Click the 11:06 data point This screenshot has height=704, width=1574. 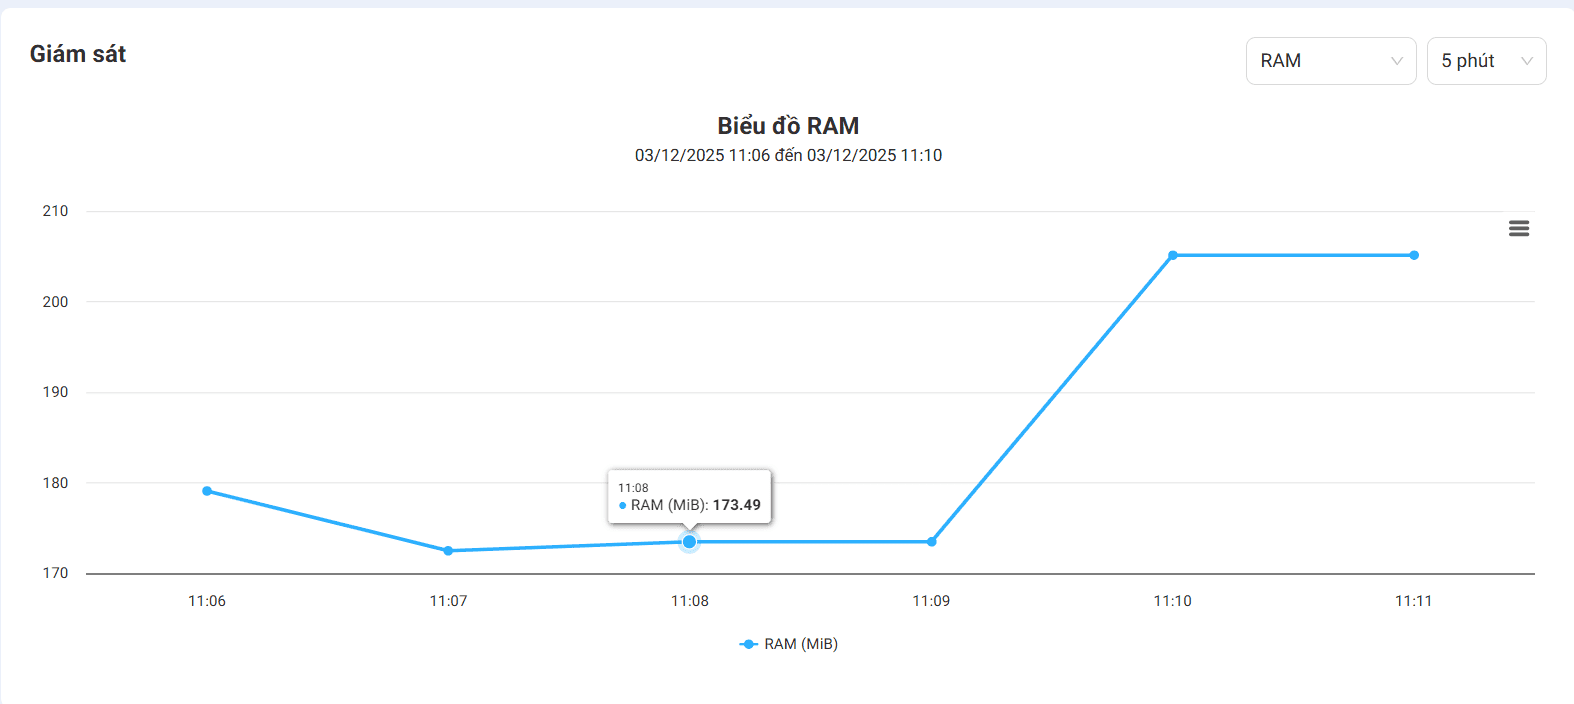pyautogui.click(x=207, y=491)
